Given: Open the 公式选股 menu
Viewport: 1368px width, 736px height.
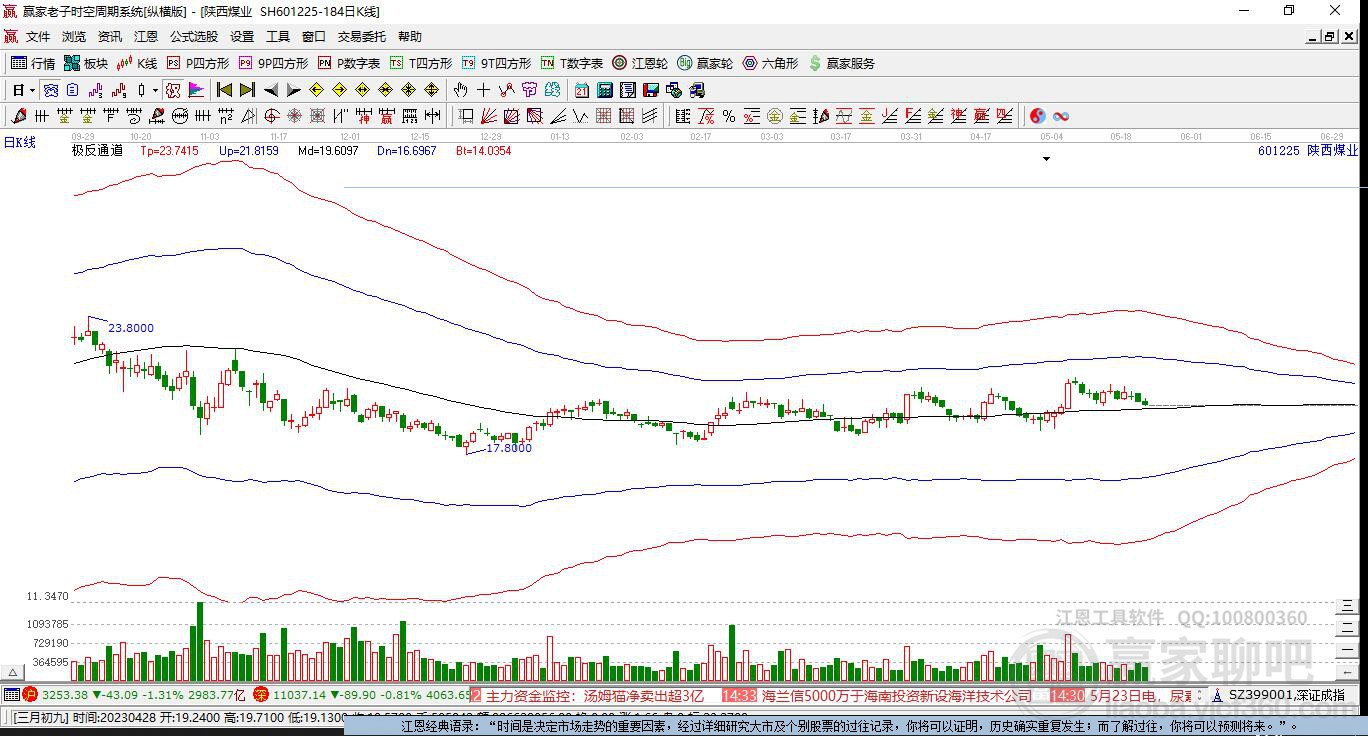Looking at the screenshot, I should pyautogui.click(x=193, y=36).
